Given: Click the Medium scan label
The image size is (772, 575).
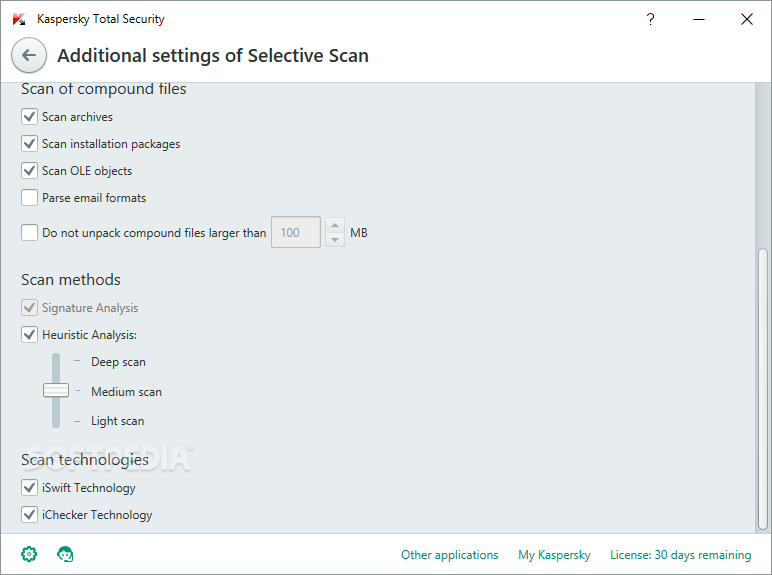Looking at the screenshot, I should pos(127,392).
